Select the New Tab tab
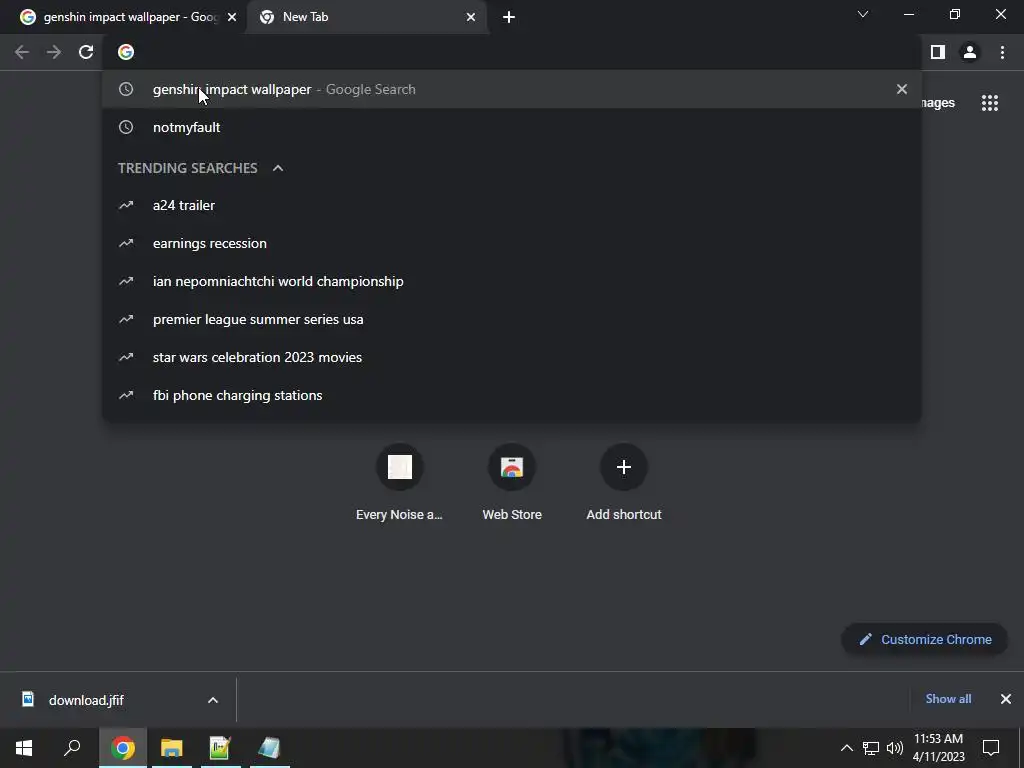 point(366,17)
